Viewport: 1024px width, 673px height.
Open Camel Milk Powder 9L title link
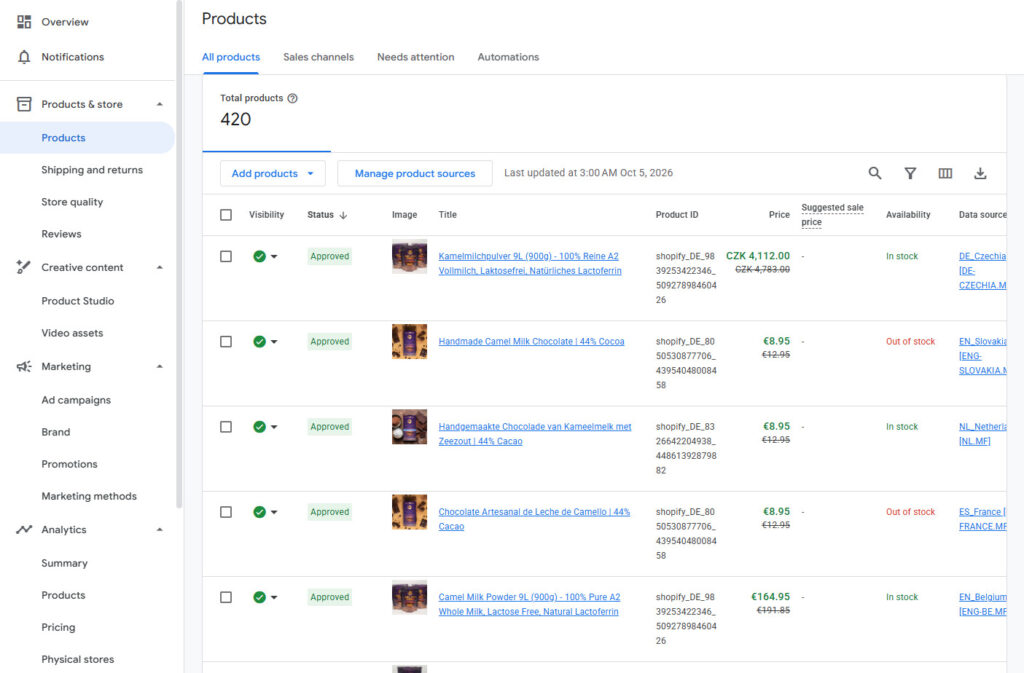click(529, 604)
